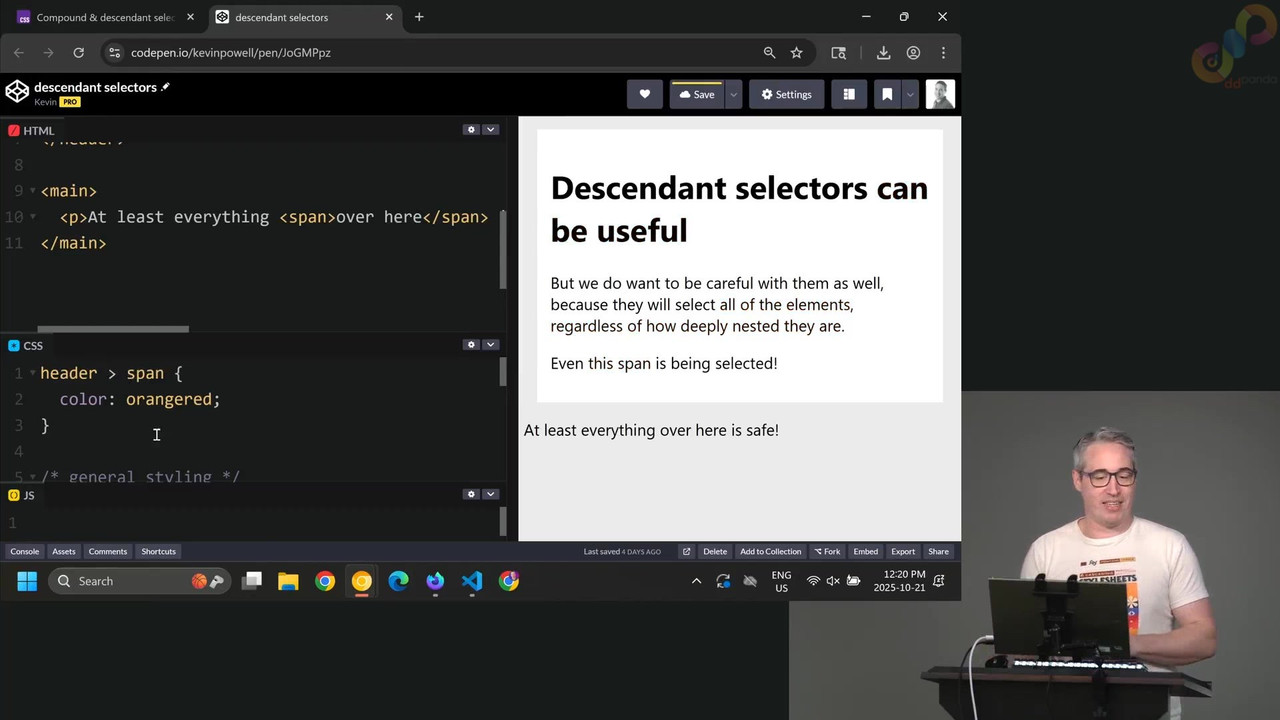Bookmark this pen in CodePen header
1280x720 pixels.
[x=886, y=94]
